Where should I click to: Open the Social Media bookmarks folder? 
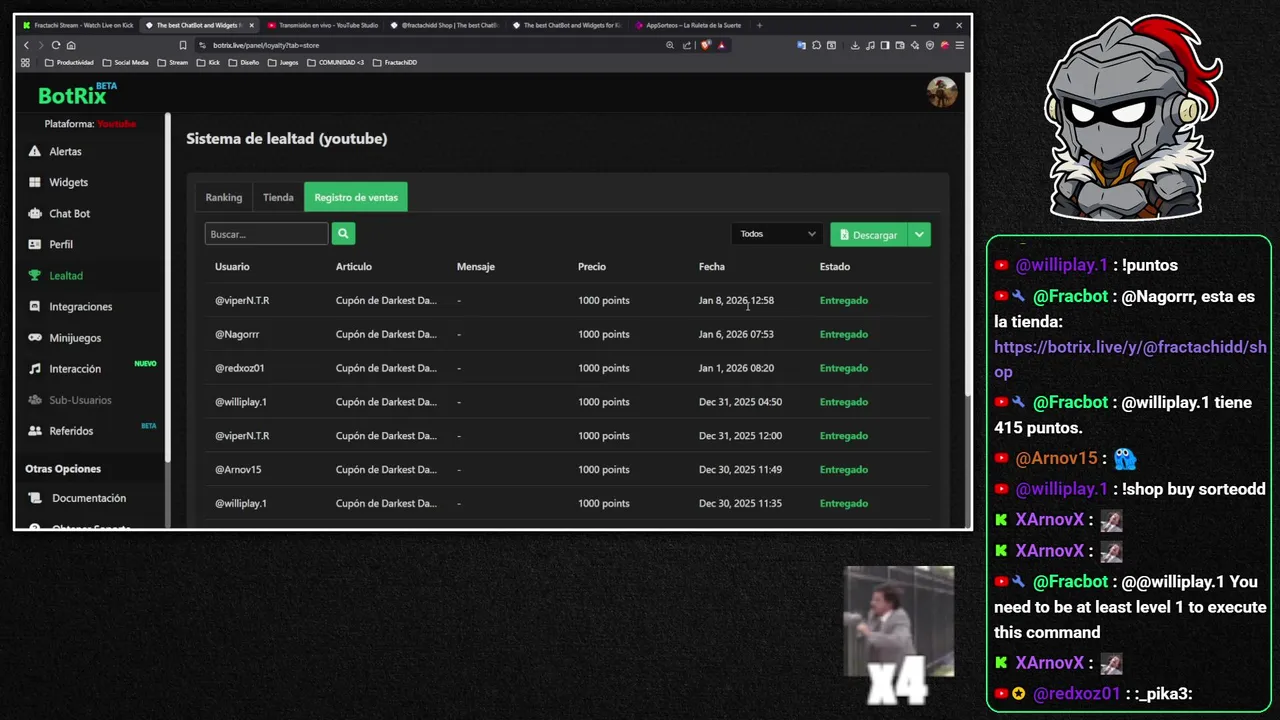click(x=125, y=62)
